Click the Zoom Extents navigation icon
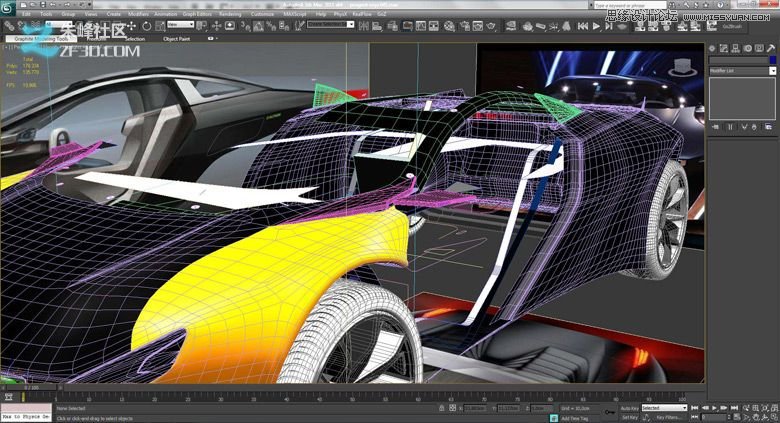780x423 pixels. click(764, 408)
